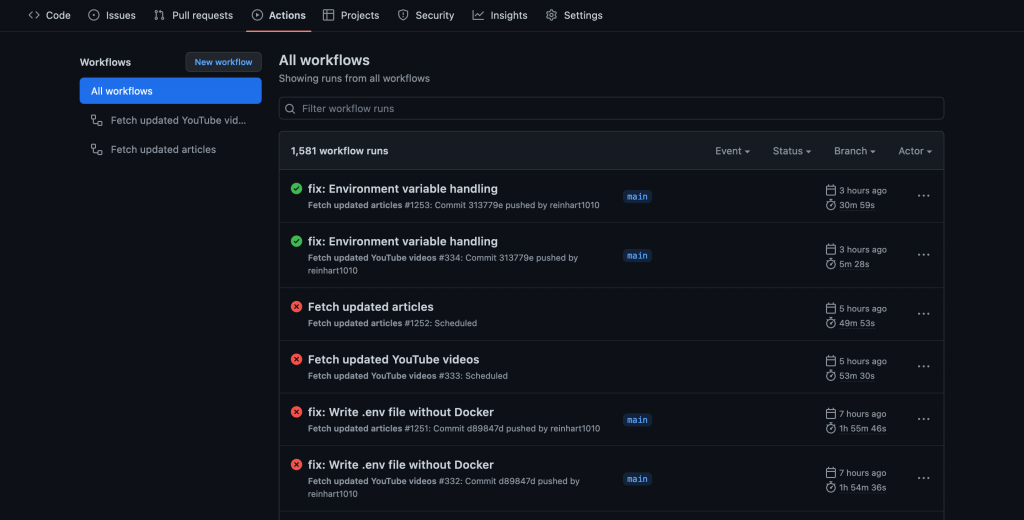Open the Actor filter dropdown
The width and height of the screenshot is (1024, 520).
[x=914, y=151]
